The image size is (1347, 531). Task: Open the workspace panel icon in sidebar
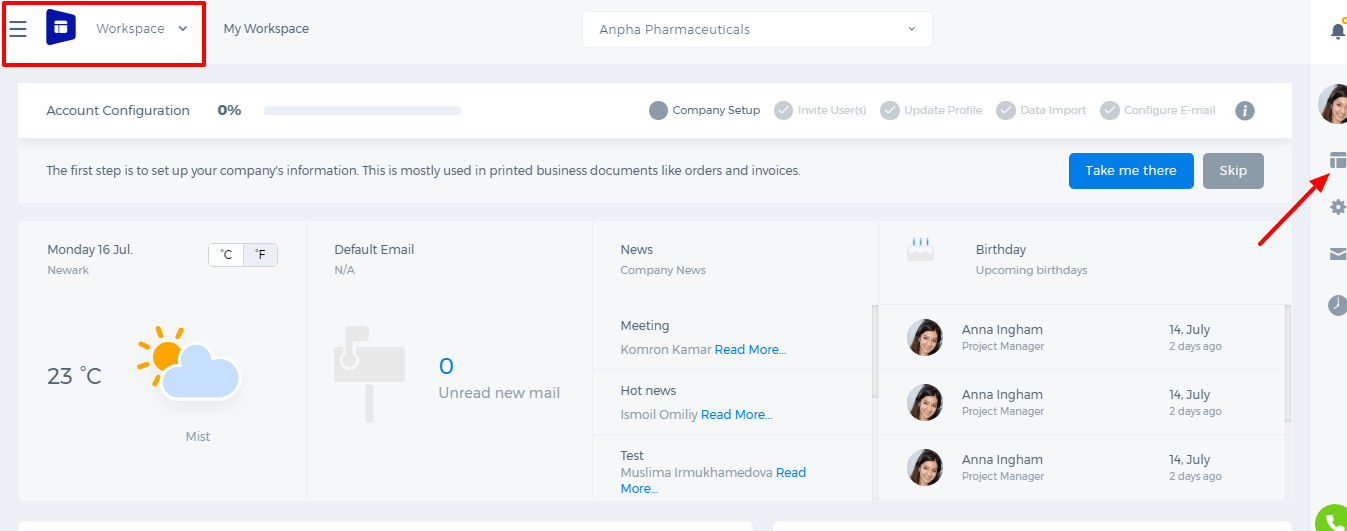1338,160
